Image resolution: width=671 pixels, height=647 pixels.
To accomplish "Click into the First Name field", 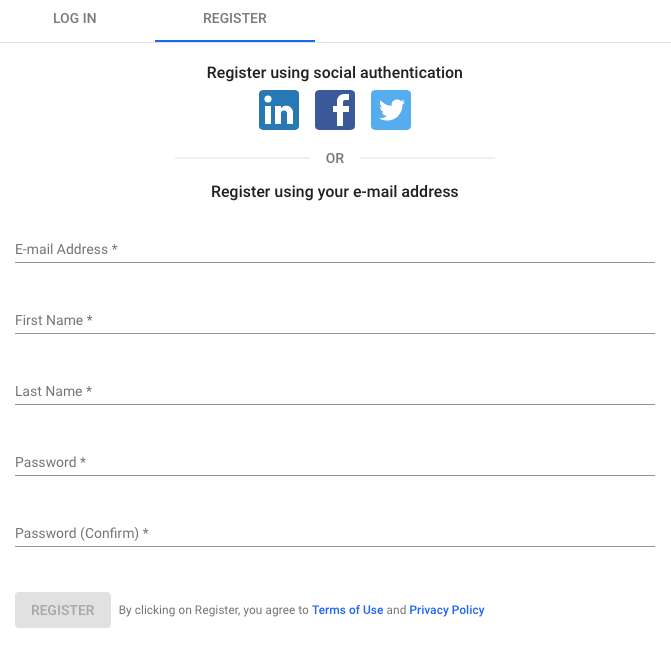I will (335, 321).
